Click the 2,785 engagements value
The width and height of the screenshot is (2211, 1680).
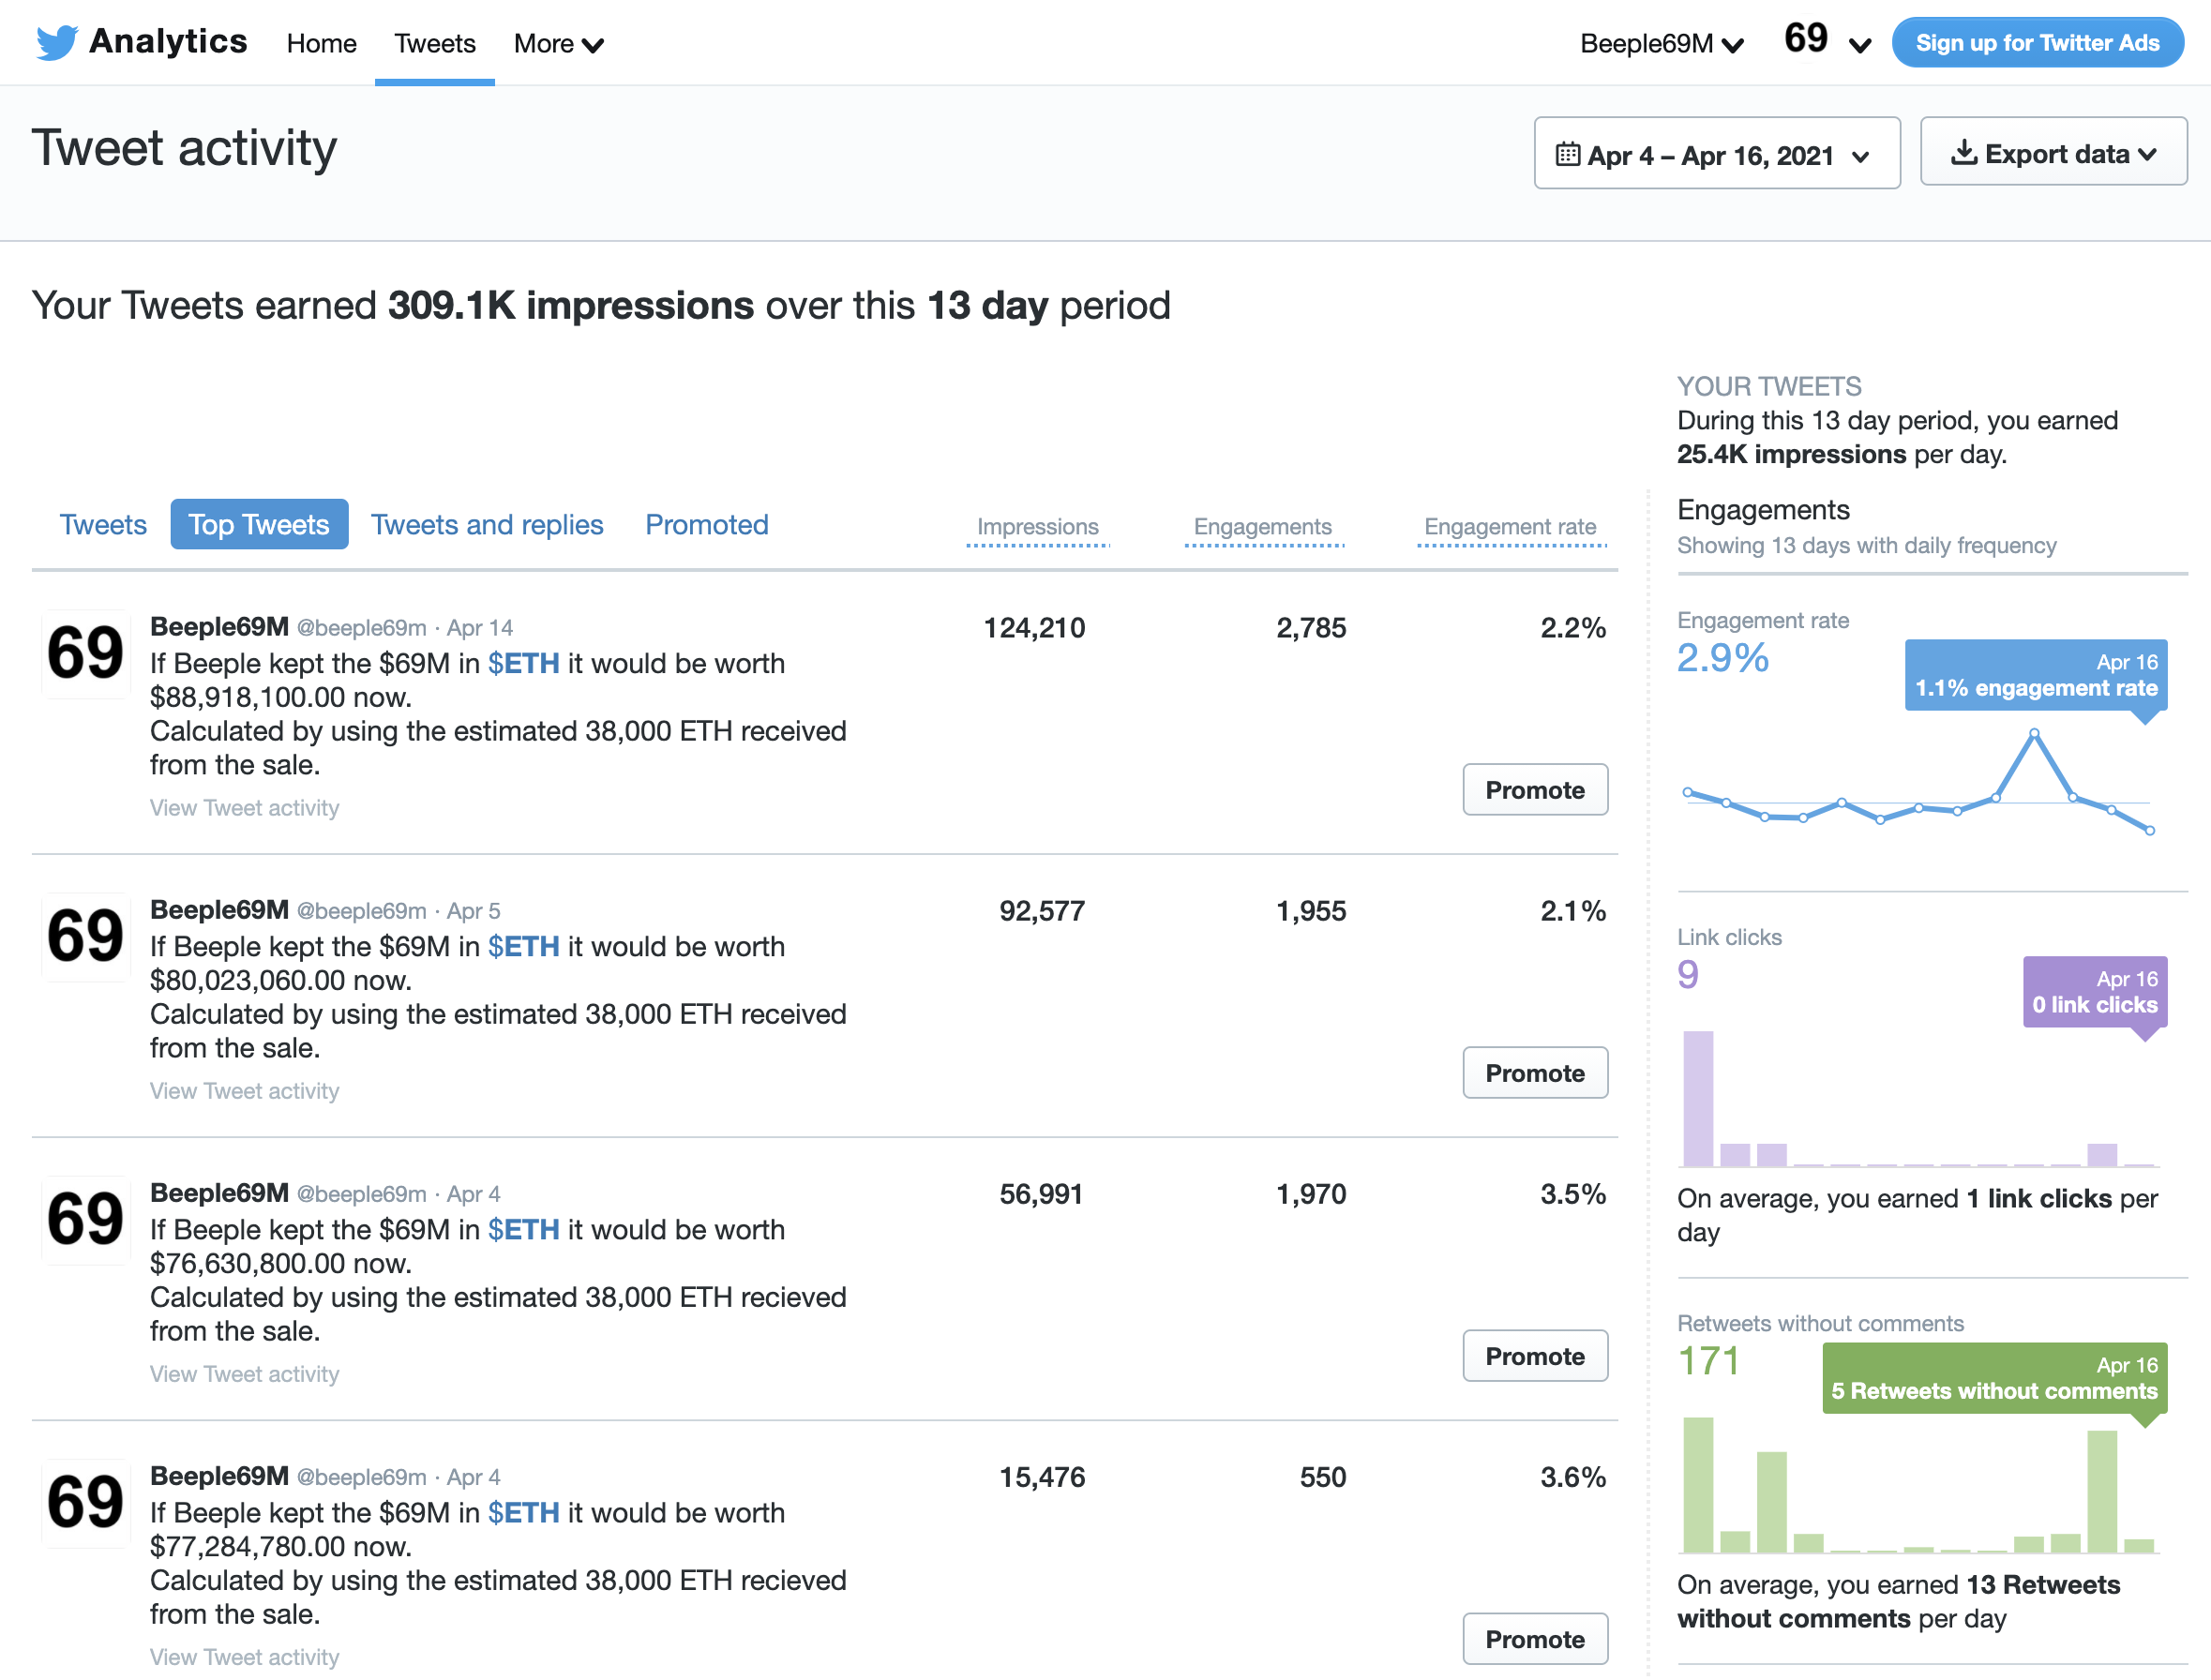[1311, 628]
